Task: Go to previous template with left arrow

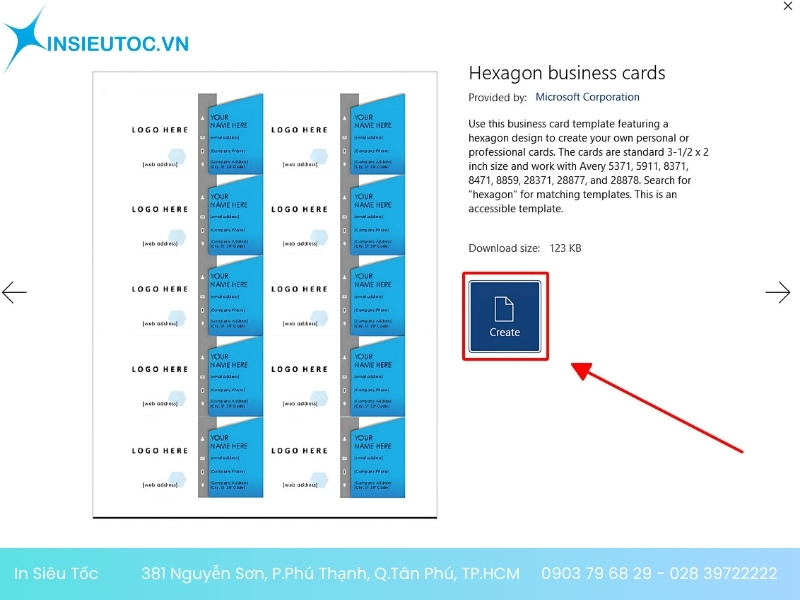Action: (14, 292)
